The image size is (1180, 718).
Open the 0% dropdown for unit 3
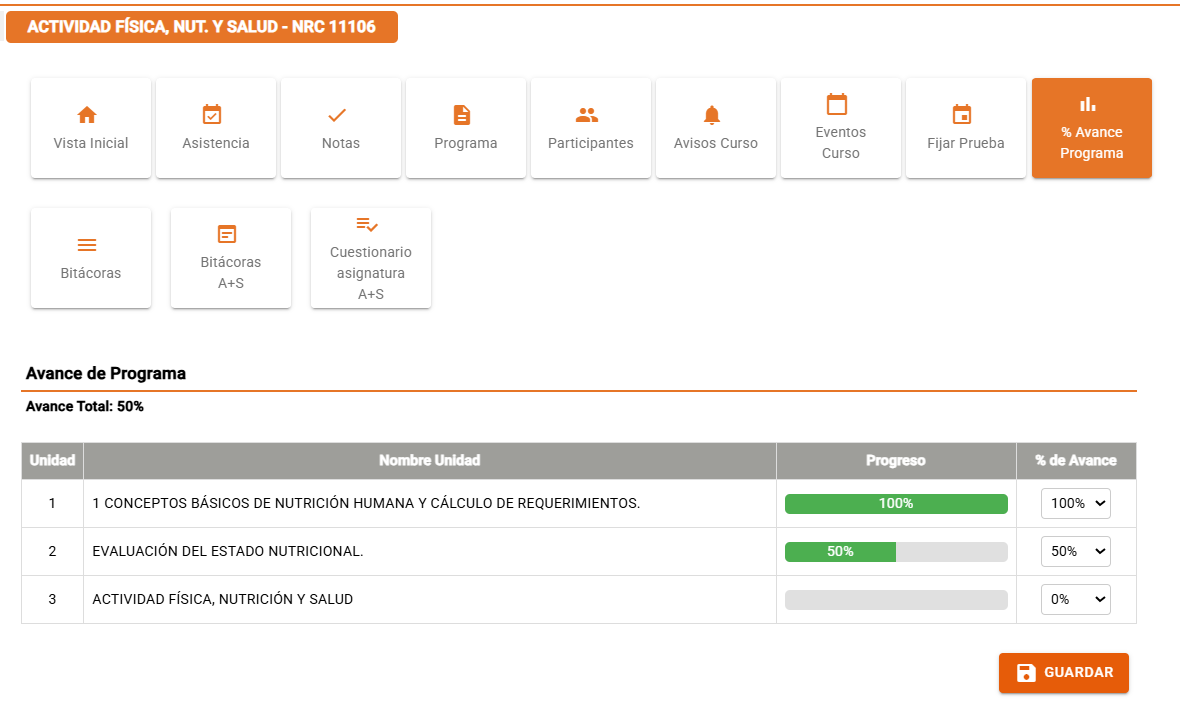click(x=1076, y=599)
